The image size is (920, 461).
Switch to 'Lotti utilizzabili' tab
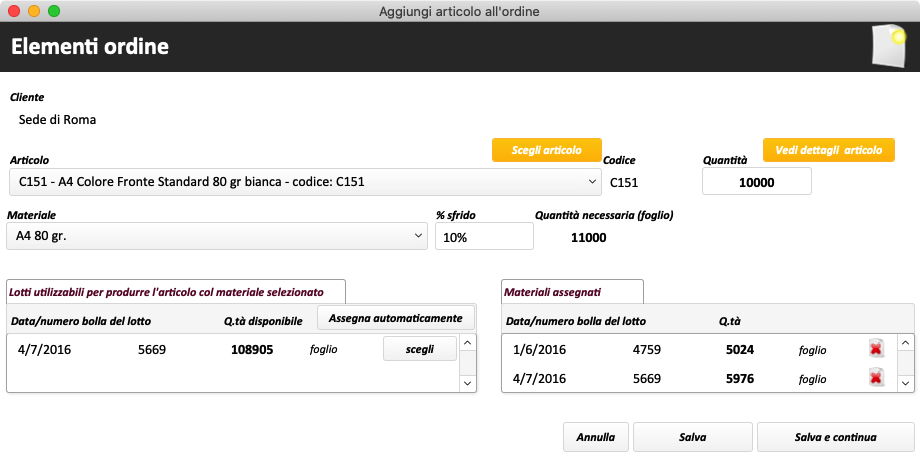coord(176,292)
